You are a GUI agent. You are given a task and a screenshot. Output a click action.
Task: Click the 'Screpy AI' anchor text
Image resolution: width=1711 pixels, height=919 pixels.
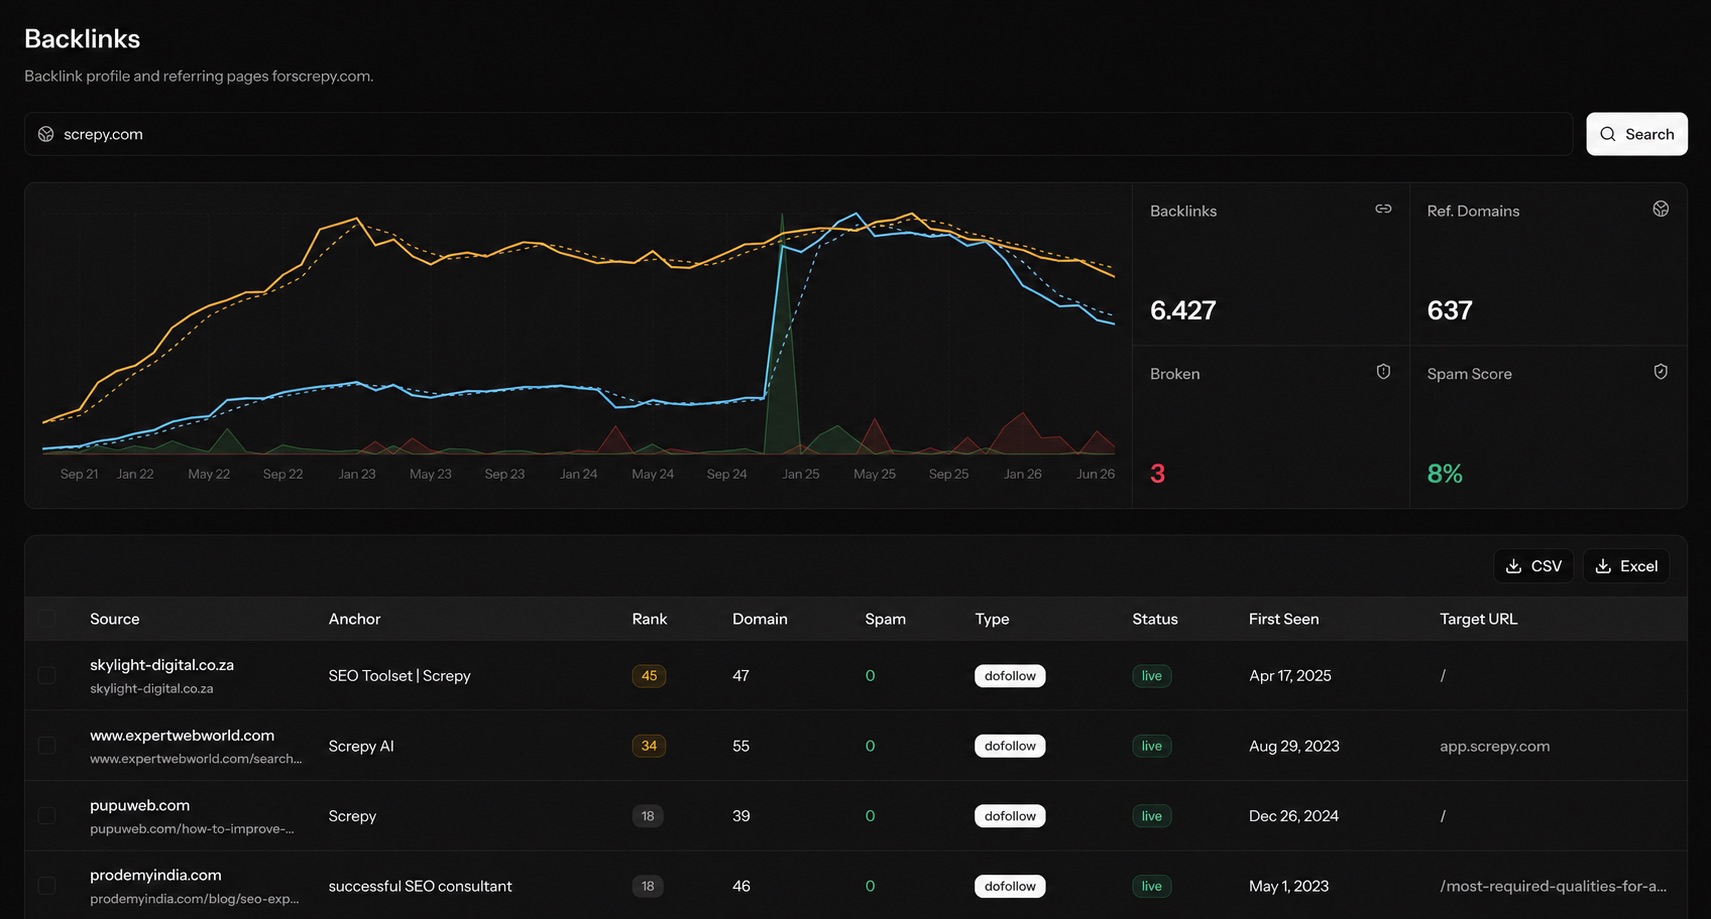click(x=361, y=746)
